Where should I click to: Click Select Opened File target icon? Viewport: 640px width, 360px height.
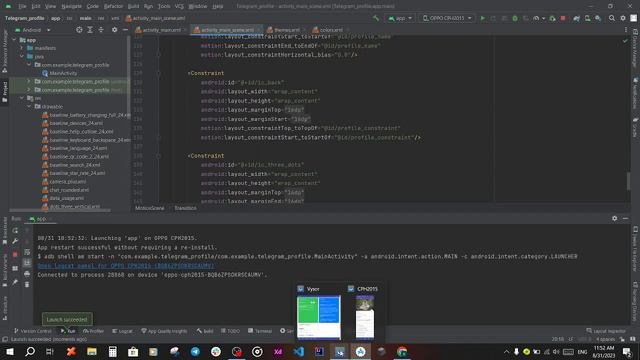(79, 30)
